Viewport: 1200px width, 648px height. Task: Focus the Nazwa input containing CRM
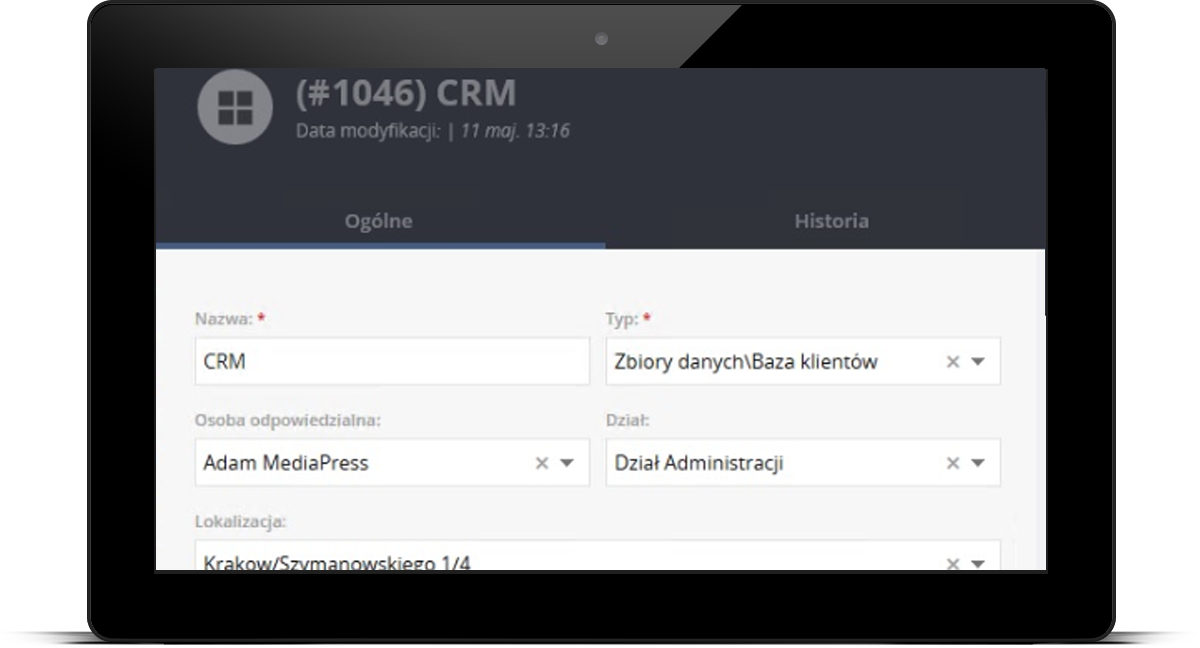392,361
